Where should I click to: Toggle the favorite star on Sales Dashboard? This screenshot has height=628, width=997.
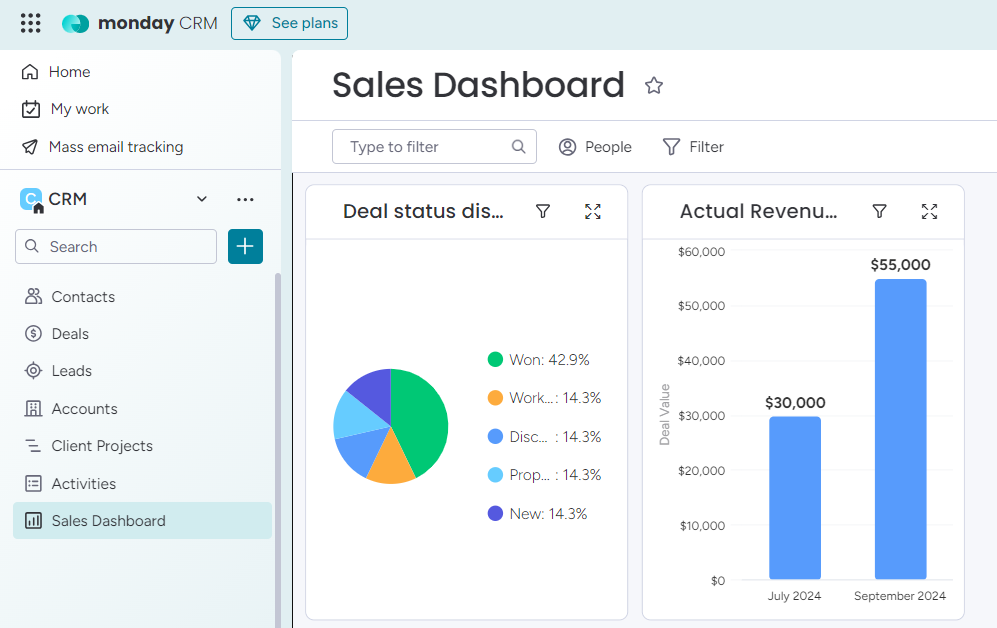pyautogui.click(x=654, y=85)
